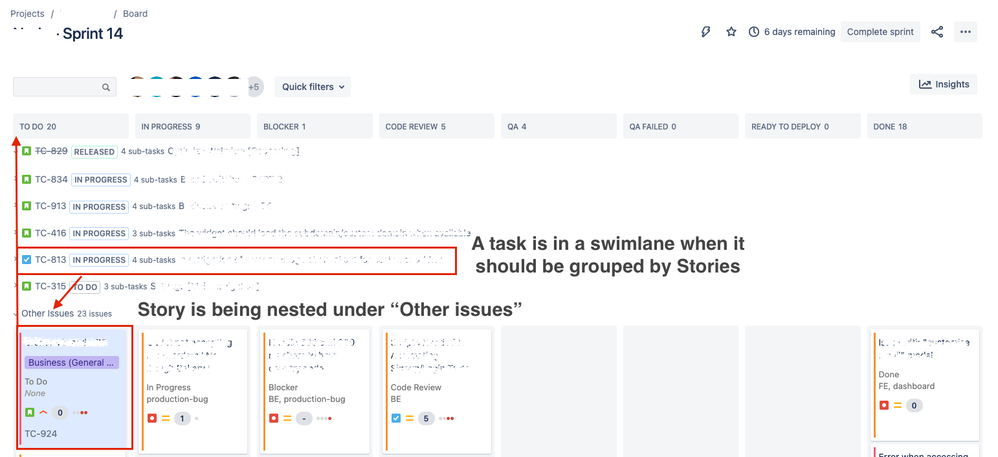Image resolution: width=998 pixels, height=457 pixels.
Task: Click the BLOCKER 1 column header
Action: (314, 126)
